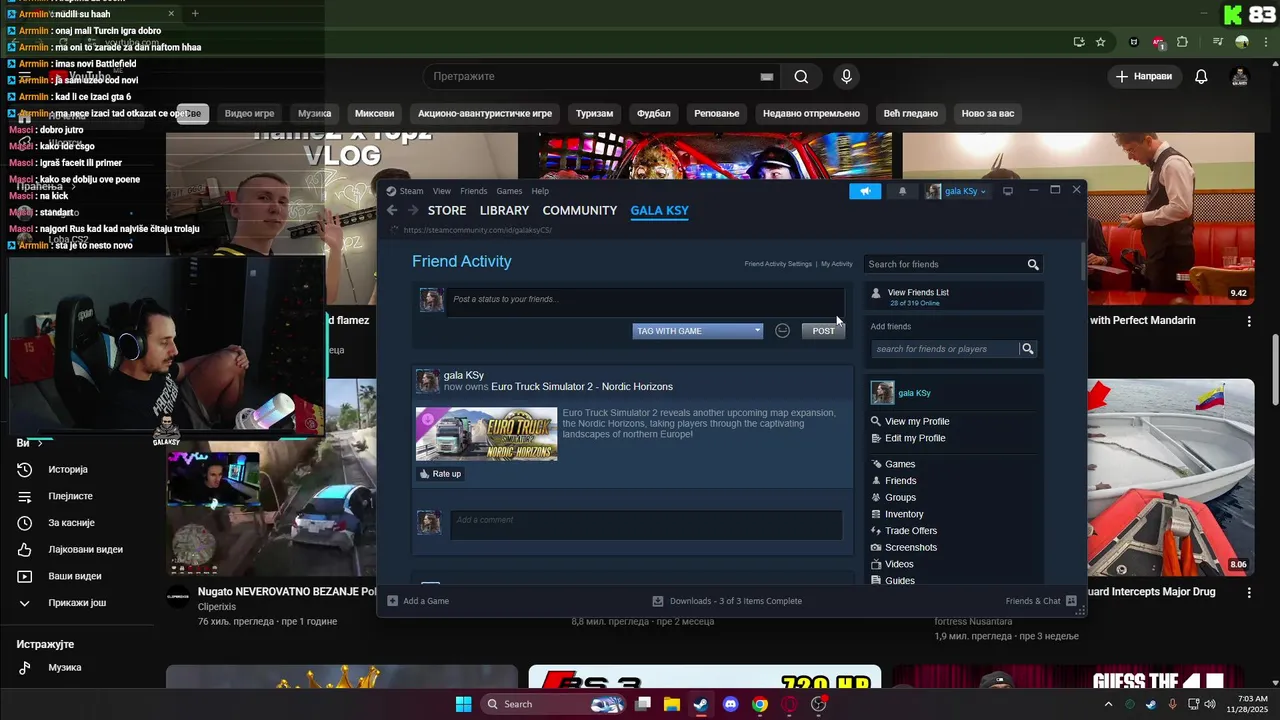Open Edit my Profile link
The width and height of the screenshot is (1280, 720).
coord(915,438)
